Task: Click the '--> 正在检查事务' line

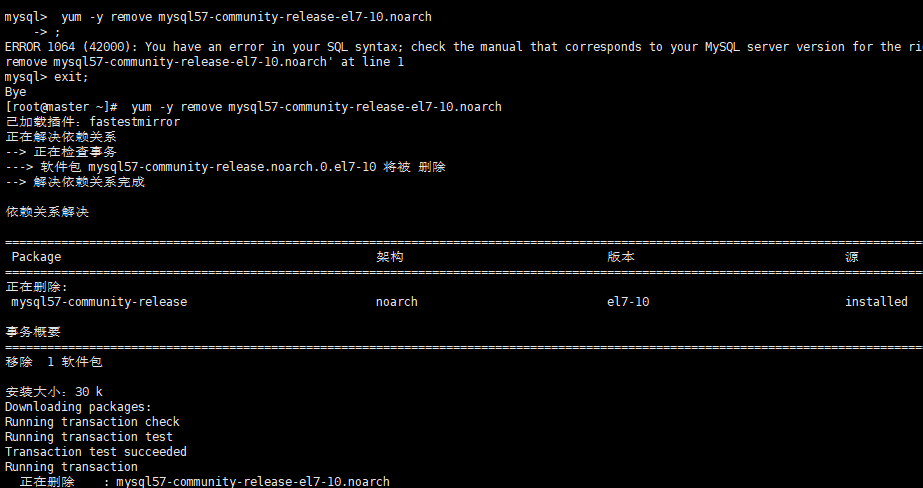Action: [61, 152]
